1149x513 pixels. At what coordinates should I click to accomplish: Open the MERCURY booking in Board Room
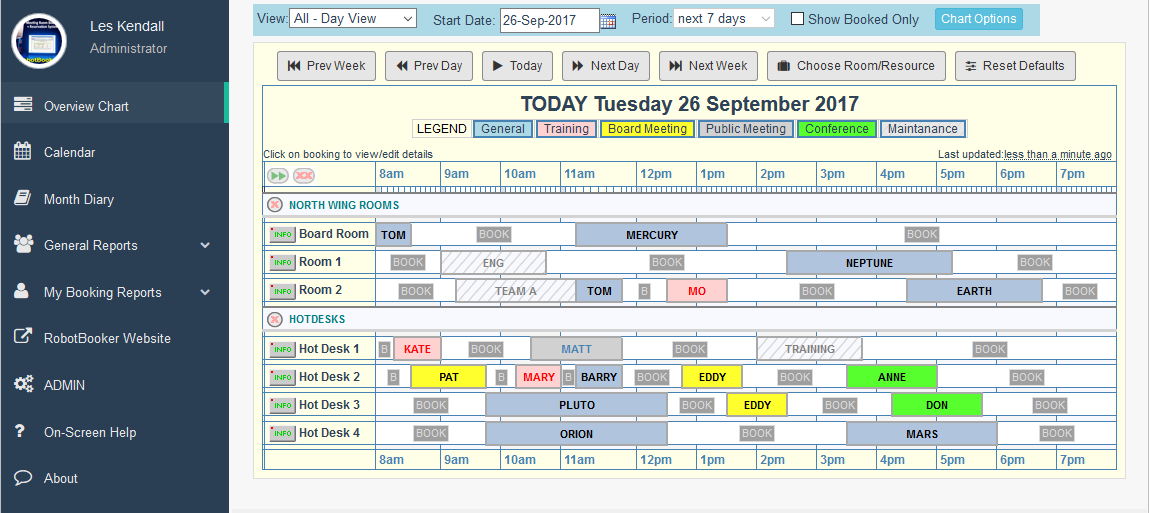tap(651, 235)
